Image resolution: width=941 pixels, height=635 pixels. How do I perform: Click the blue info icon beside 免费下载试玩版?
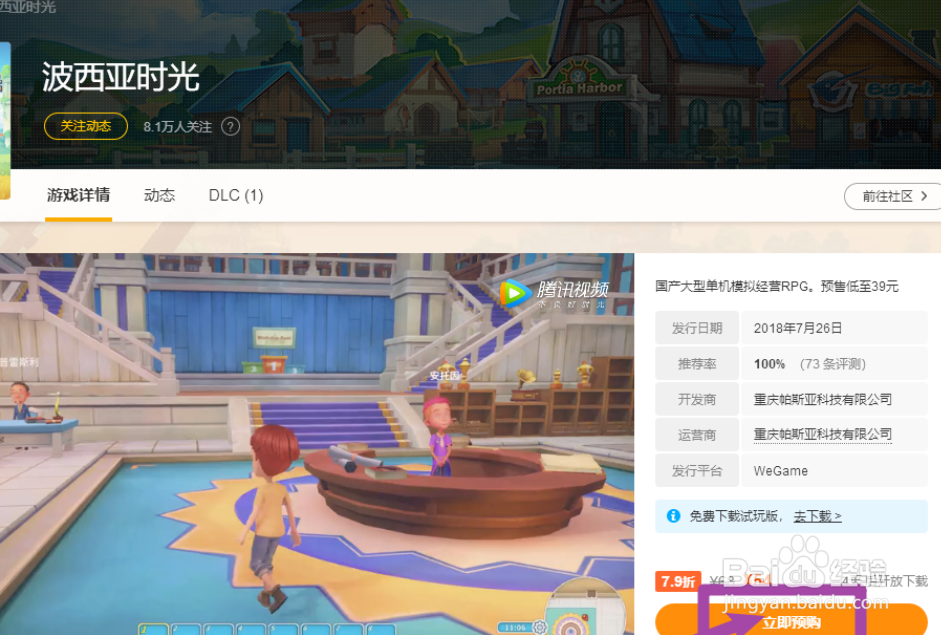(673, 516)
